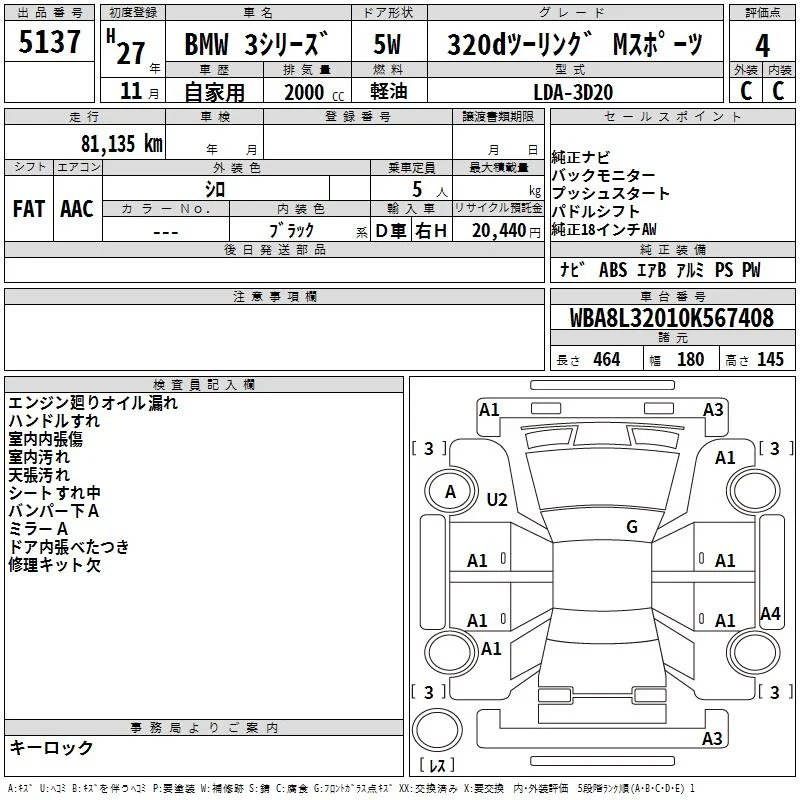
Task: Select the import type D車
Action: (391, 231)
